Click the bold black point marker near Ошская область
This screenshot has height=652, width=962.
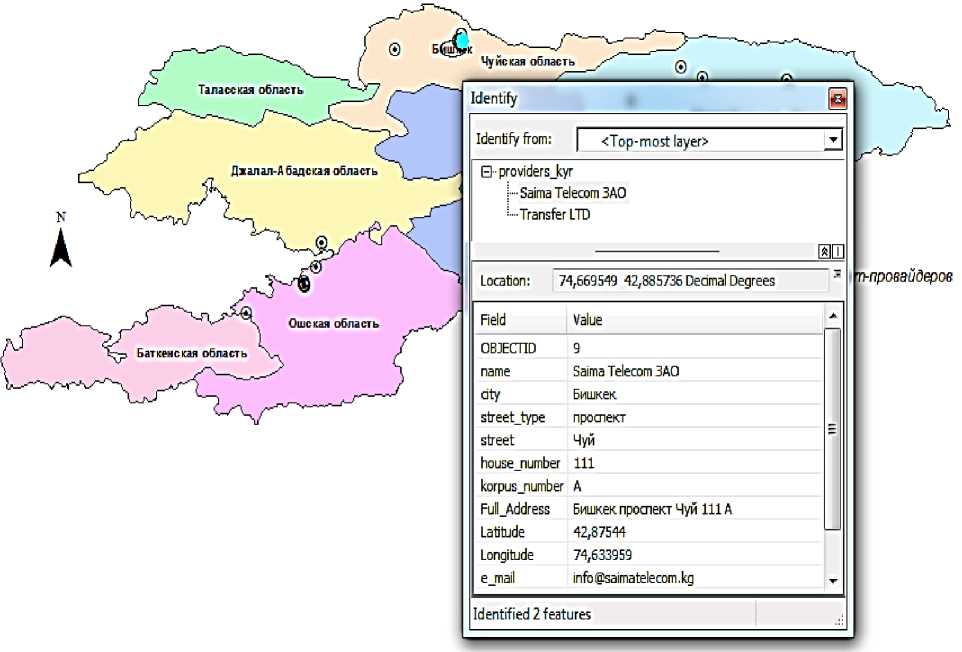pyautogui.click(x=304, y=284)
